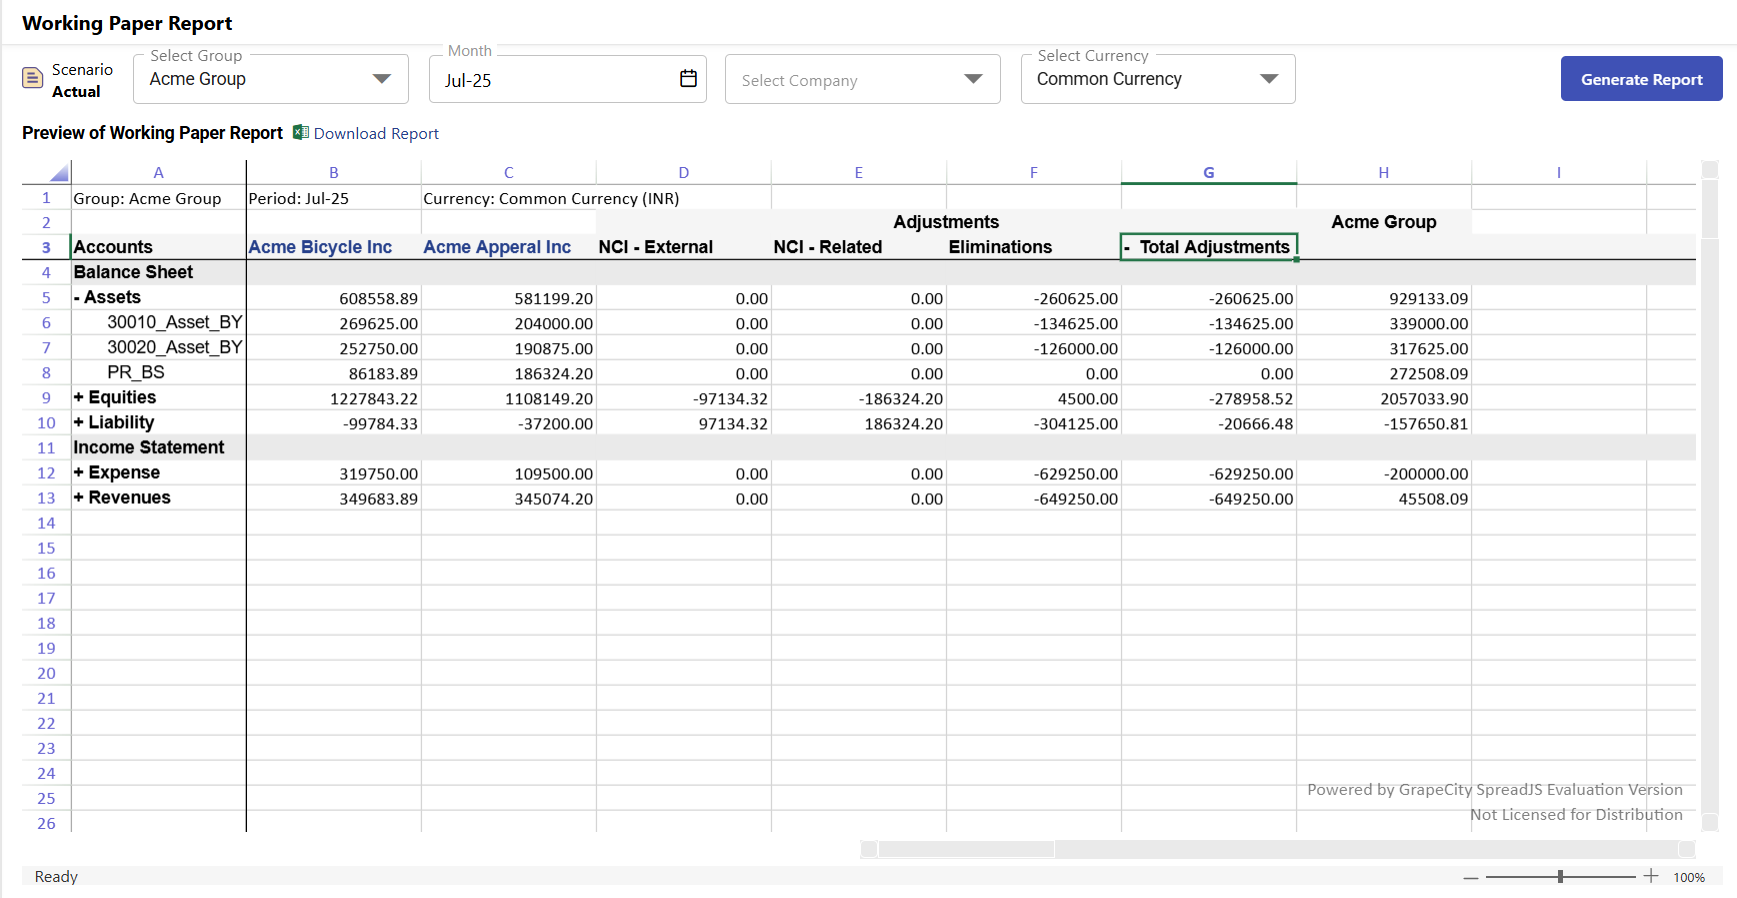Select column header C
The image size is (1737, 898).
point(509,172)
